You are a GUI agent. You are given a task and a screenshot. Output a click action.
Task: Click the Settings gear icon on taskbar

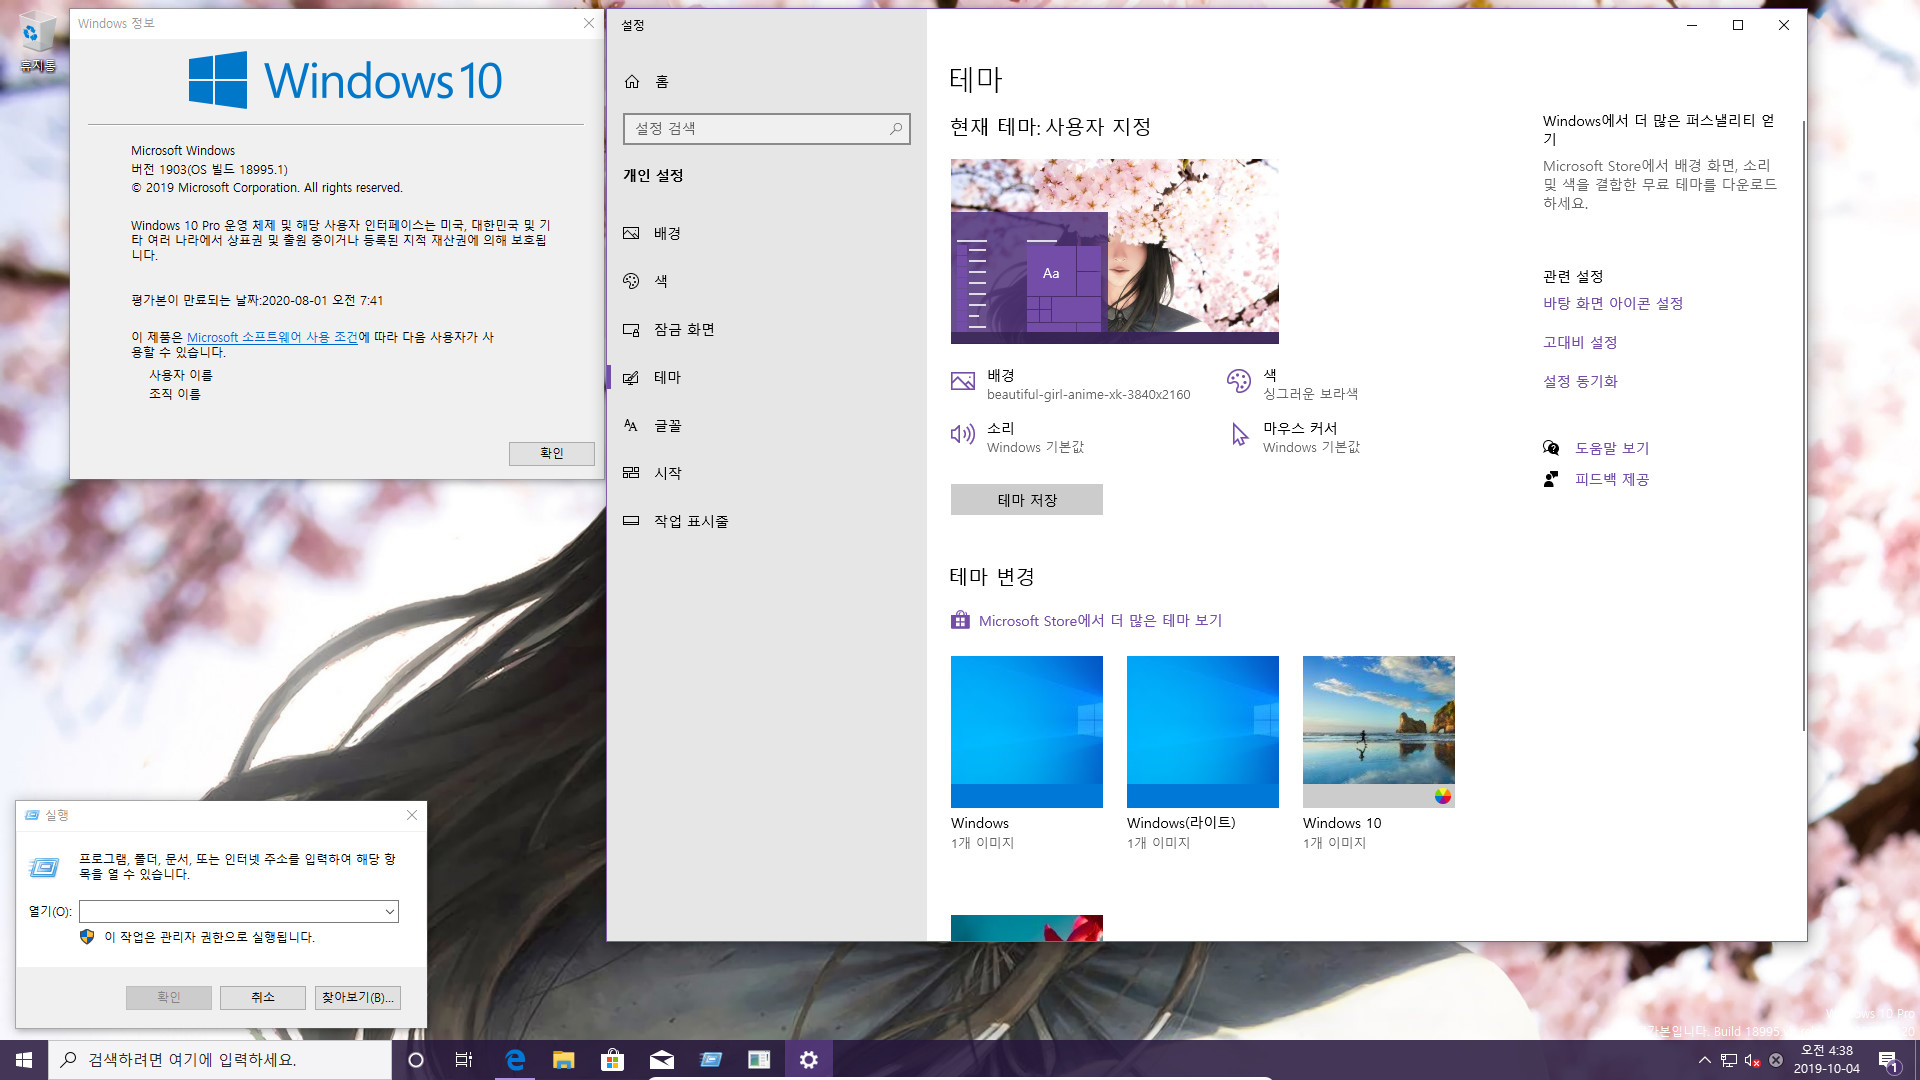click(808, 1060)
